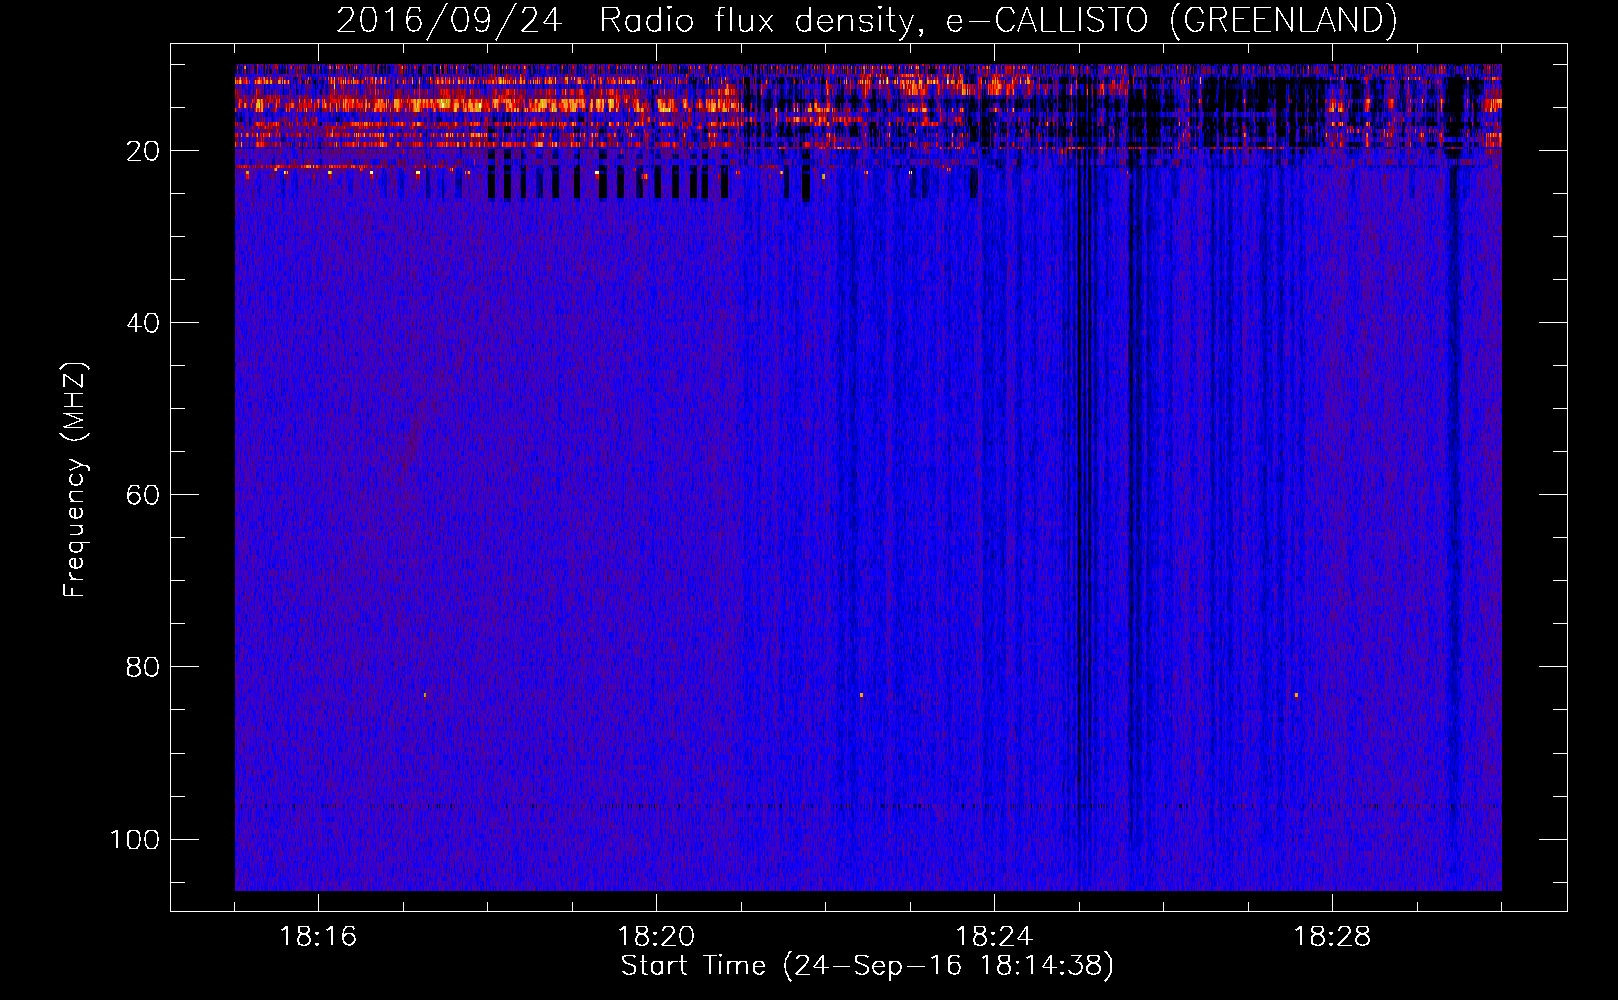Click the "Start Time (24-Sep-16 18:14:38)" x-axis label
This screenshot has height=1000, width=1618.
point(867,966)
